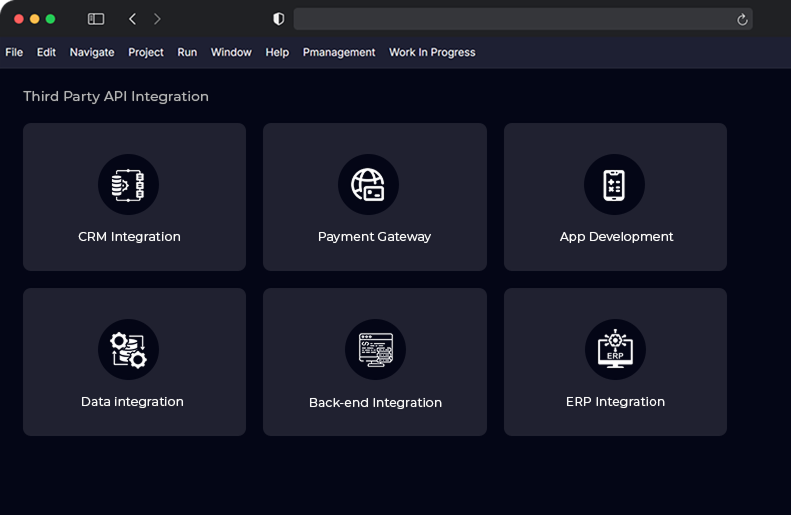Click the App Development phone icon
This screenshot has height=515, width=791.
point(614,185)
